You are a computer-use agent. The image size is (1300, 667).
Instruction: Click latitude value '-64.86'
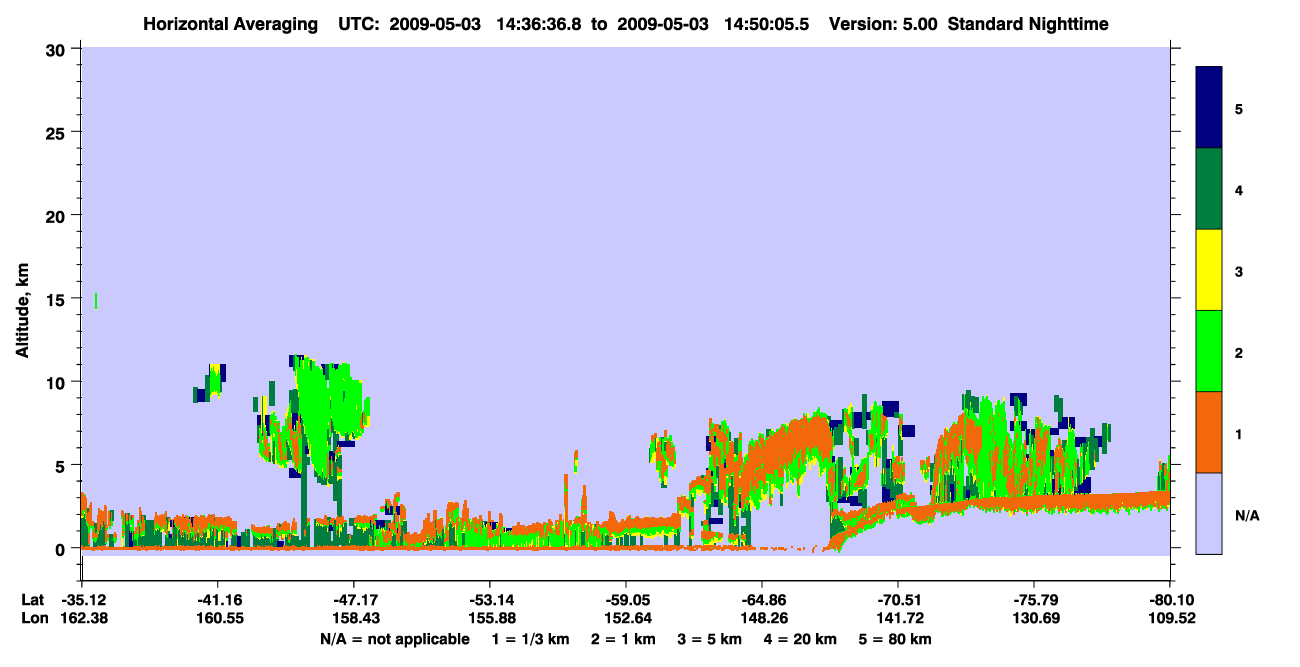pyautogui.click(x=761, y=600)
